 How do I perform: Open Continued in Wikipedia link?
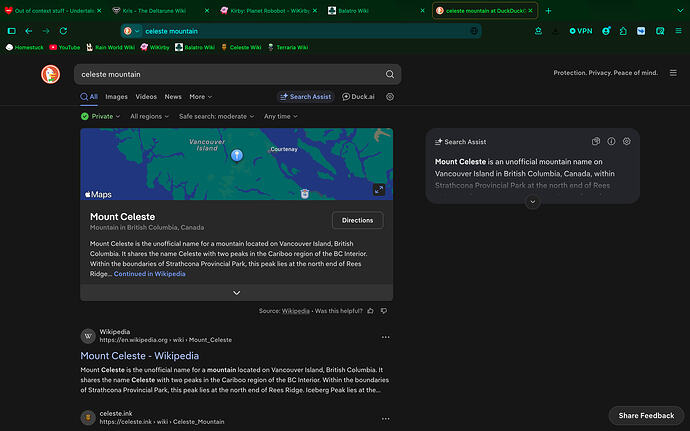click(150, 274)
